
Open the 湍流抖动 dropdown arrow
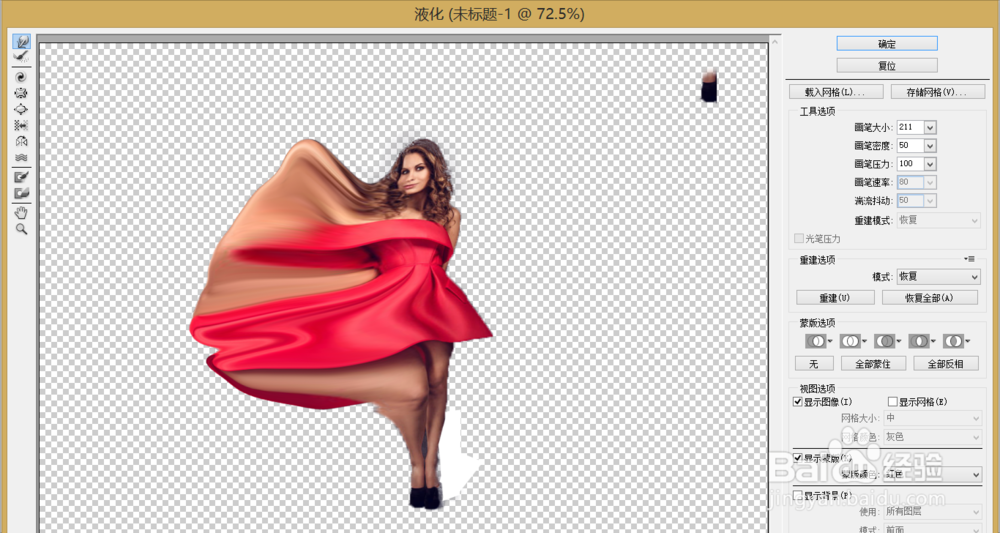(929, 201)
